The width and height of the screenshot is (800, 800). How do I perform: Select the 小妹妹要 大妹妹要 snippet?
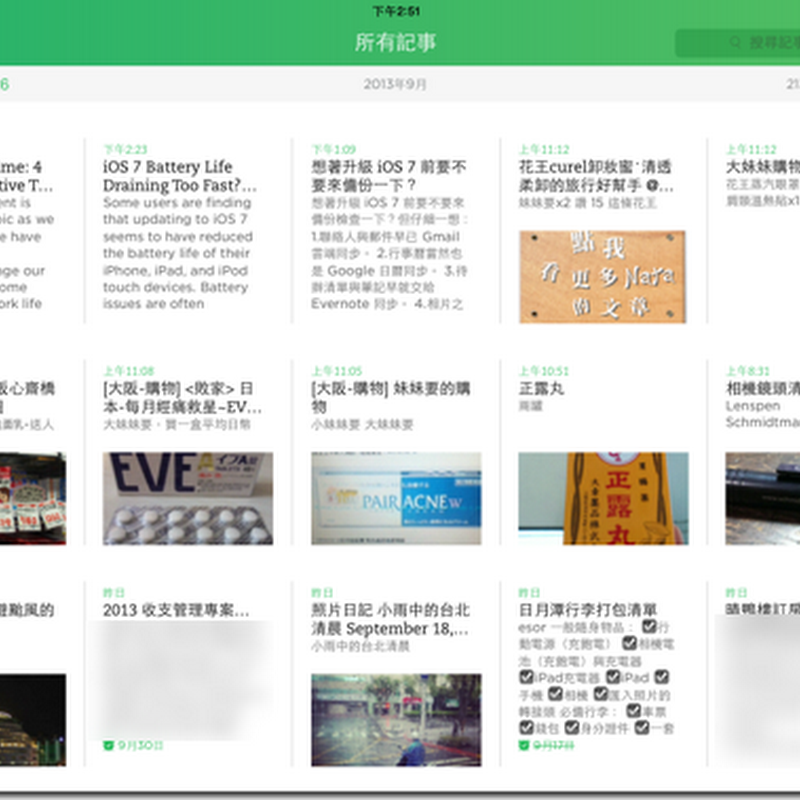tap(362, 424)
